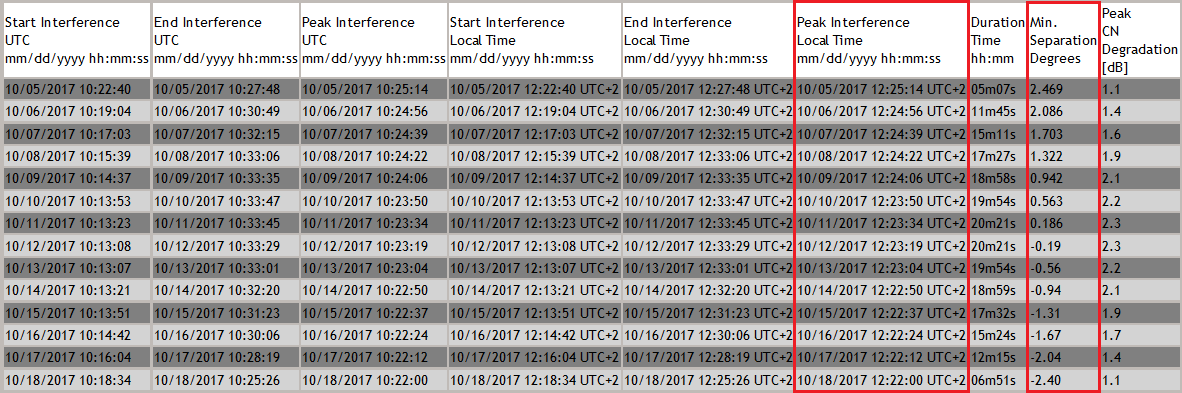Click the Peak CN Degradation header
Screen dimensions: 1182x393
1140,40
